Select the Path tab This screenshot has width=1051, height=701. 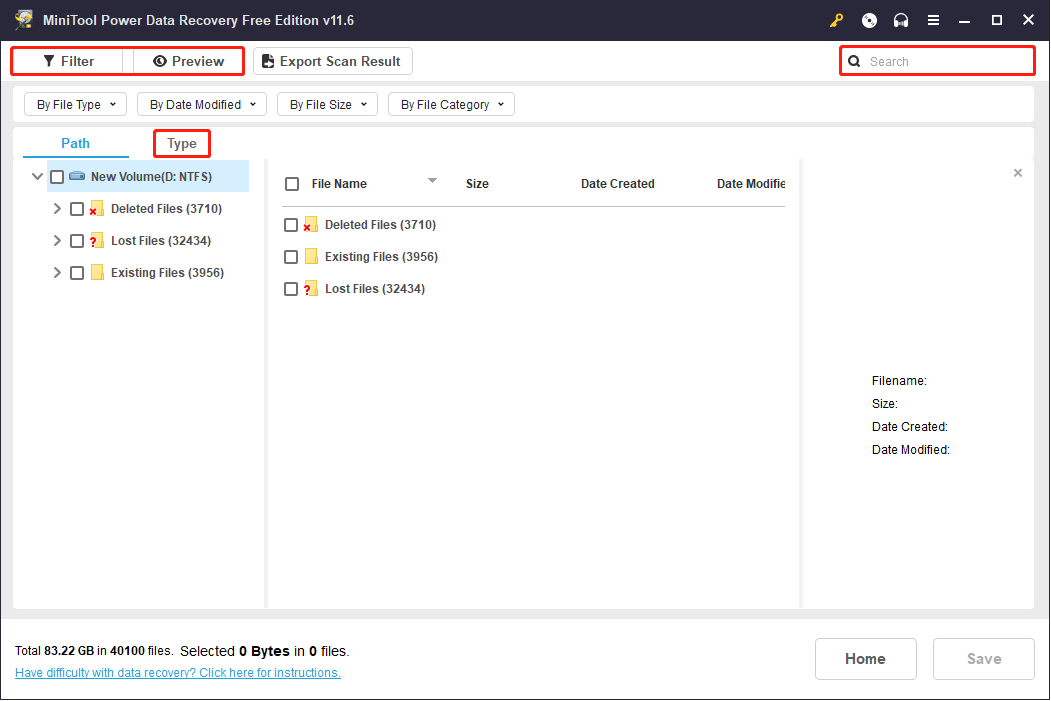pyautogui.click(x=75, y=143)
